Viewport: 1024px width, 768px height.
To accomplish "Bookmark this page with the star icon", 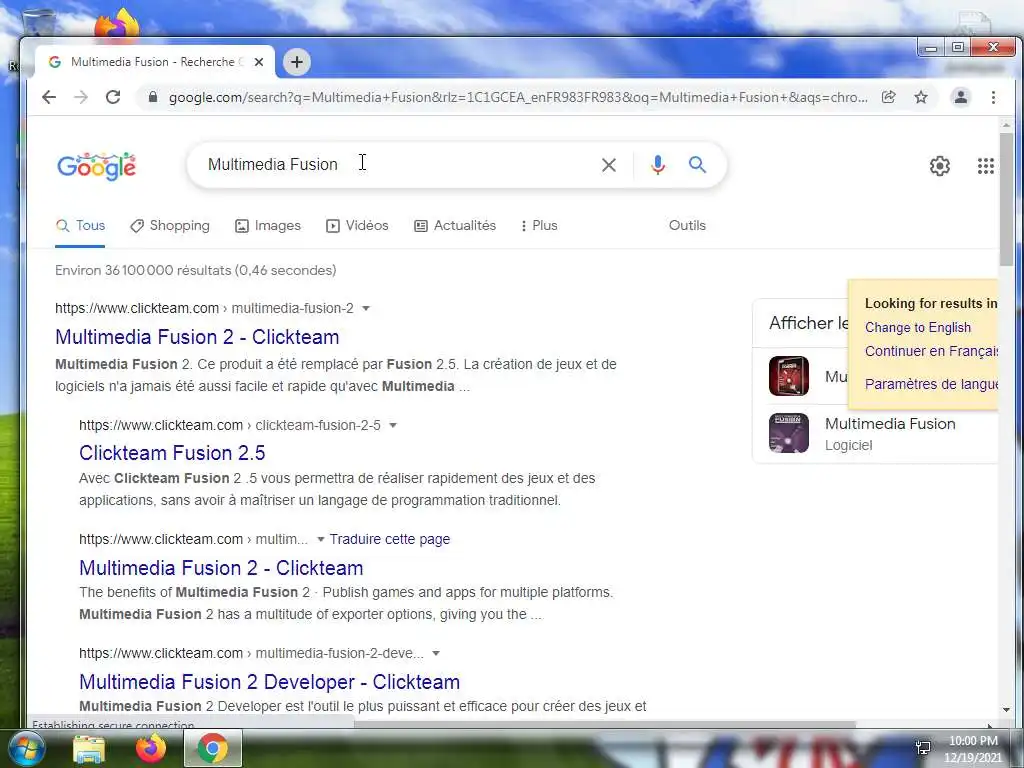I will [921, 97].
